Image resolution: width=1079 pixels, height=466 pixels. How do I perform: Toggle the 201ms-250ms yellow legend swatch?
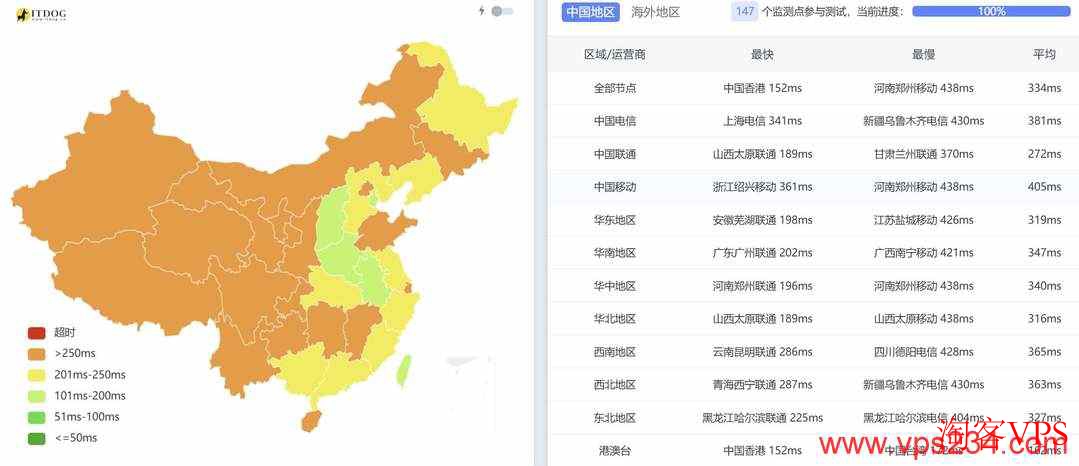coord(37,375)
